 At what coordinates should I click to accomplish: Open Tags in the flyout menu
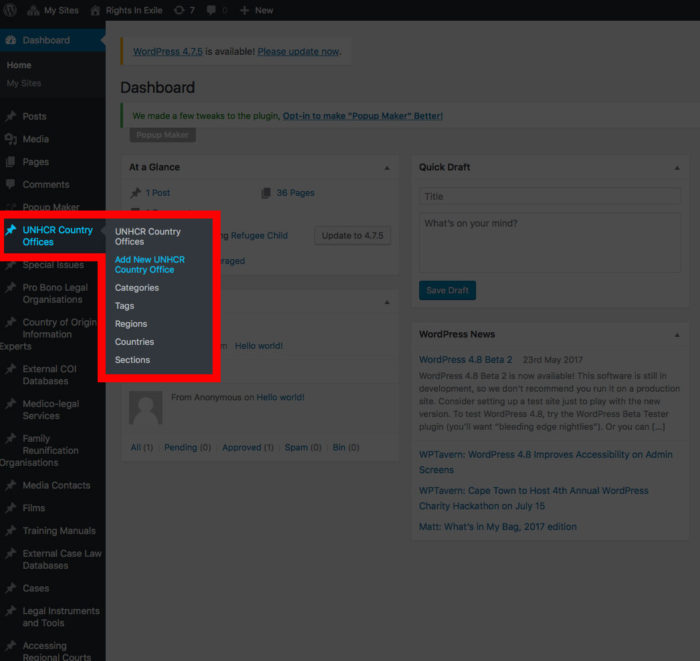(x=125, y=306)
